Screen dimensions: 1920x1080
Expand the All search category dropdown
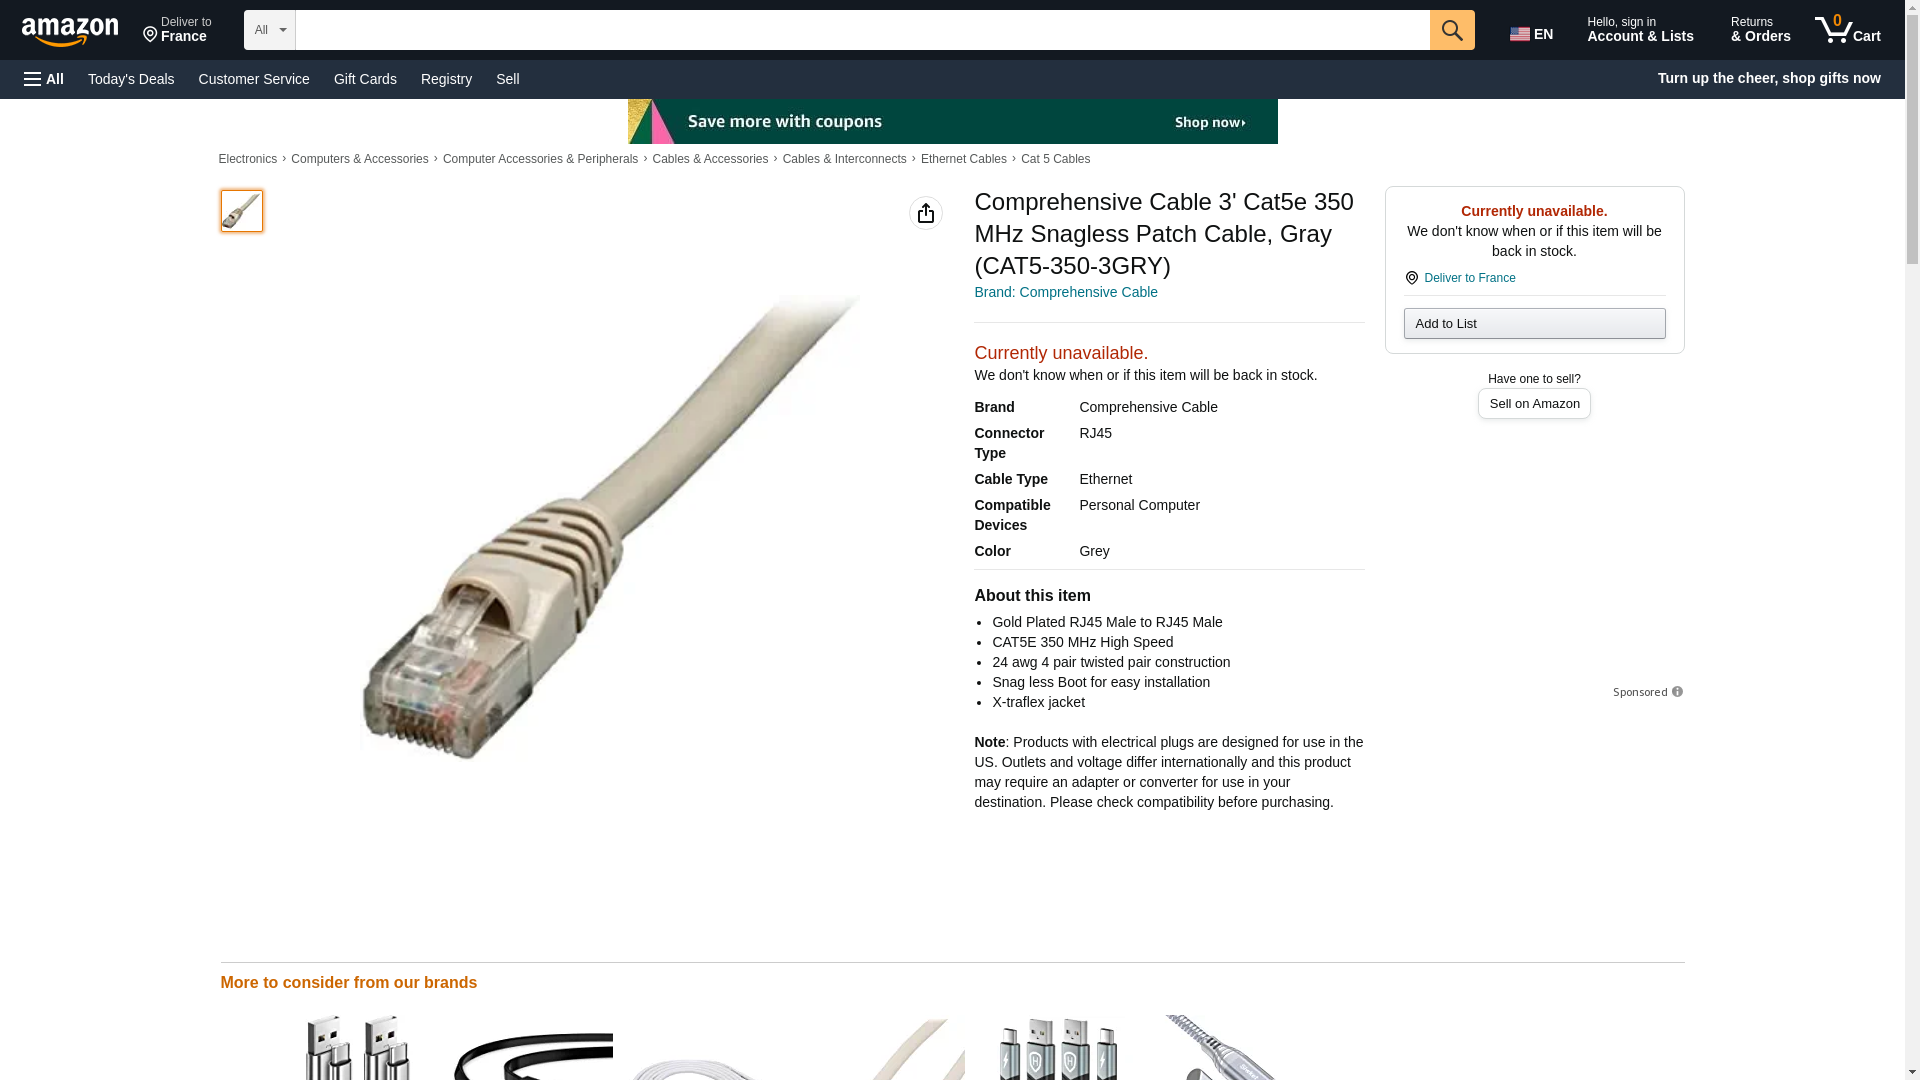pyautogui.click(x=270, y=30)
